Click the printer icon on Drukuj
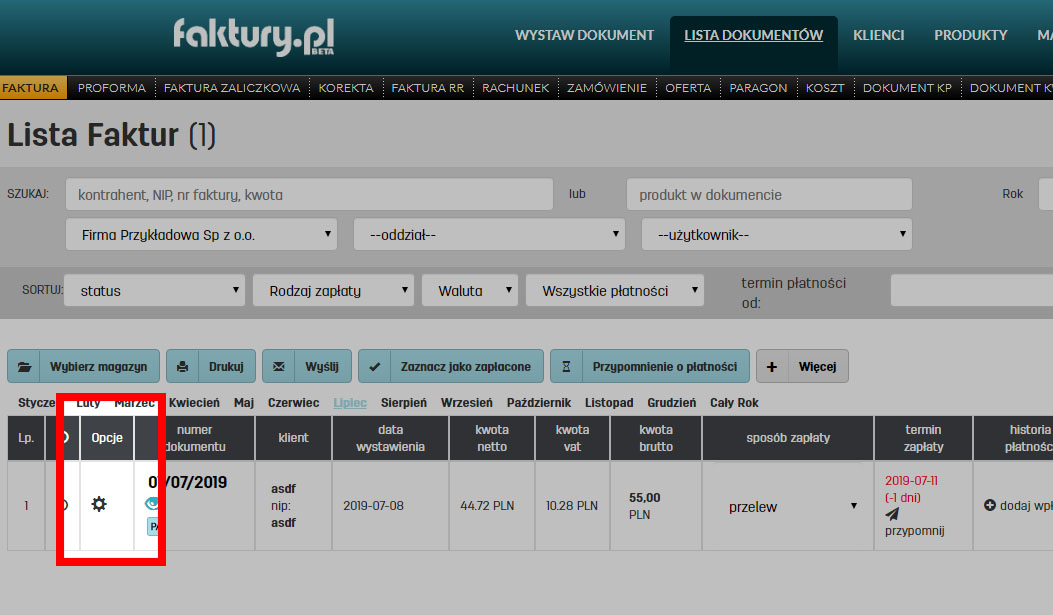This screenshot has height=615, width=1053. pos(183,366)
